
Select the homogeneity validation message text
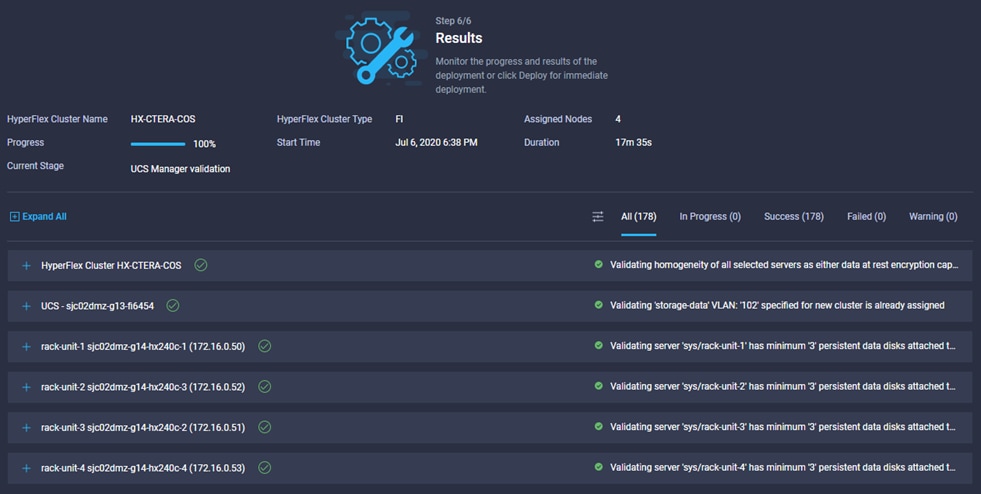point(784,265)
